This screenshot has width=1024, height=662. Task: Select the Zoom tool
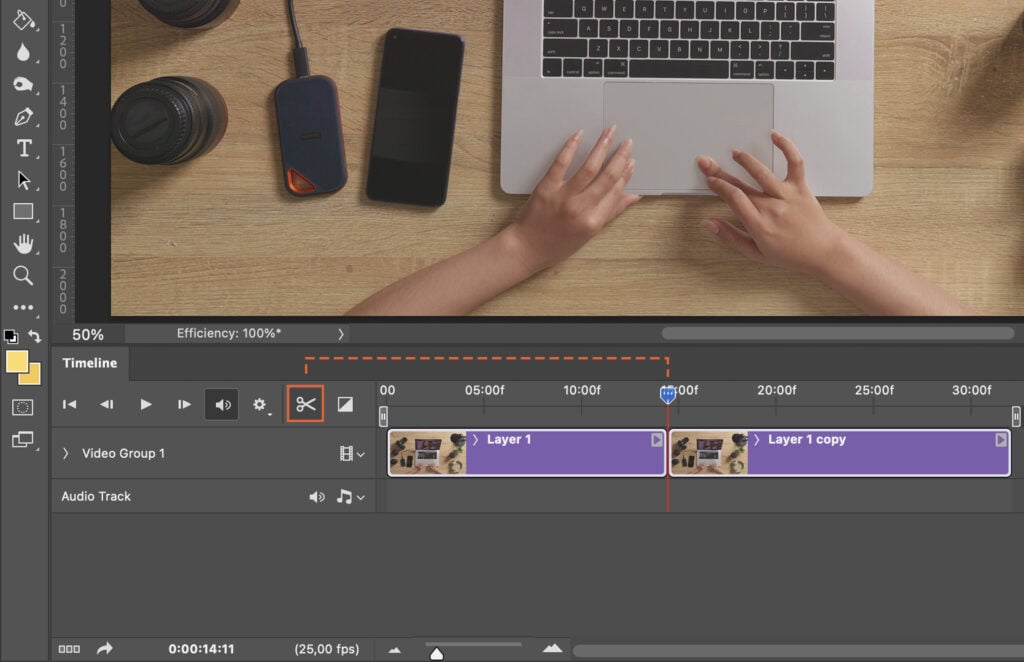point(25,276)
